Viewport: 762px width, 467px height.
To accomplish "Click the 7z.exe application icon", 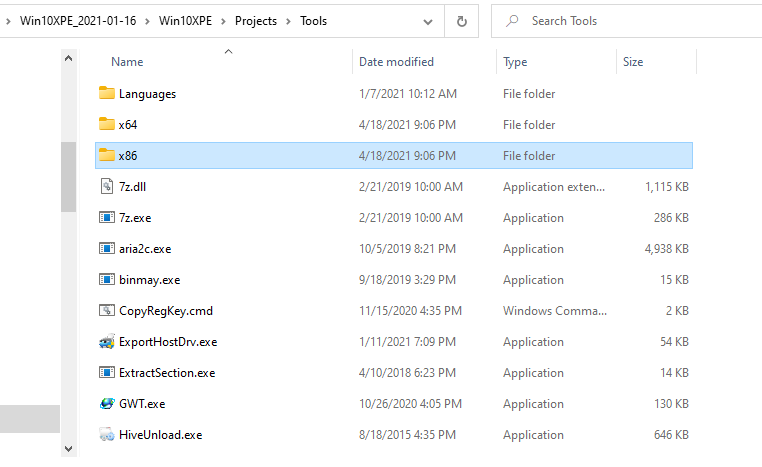I will [106, 217].
